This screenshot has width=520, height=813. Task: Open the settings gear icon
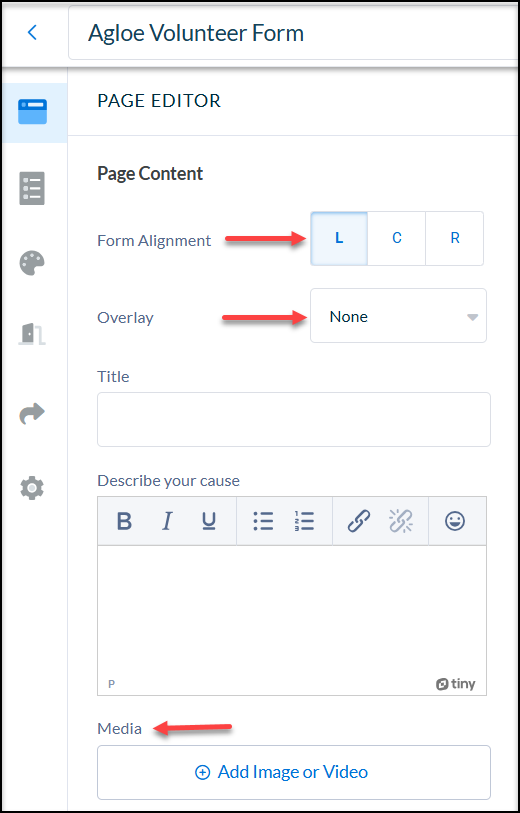pyautogui.click(x=32, y=488)
